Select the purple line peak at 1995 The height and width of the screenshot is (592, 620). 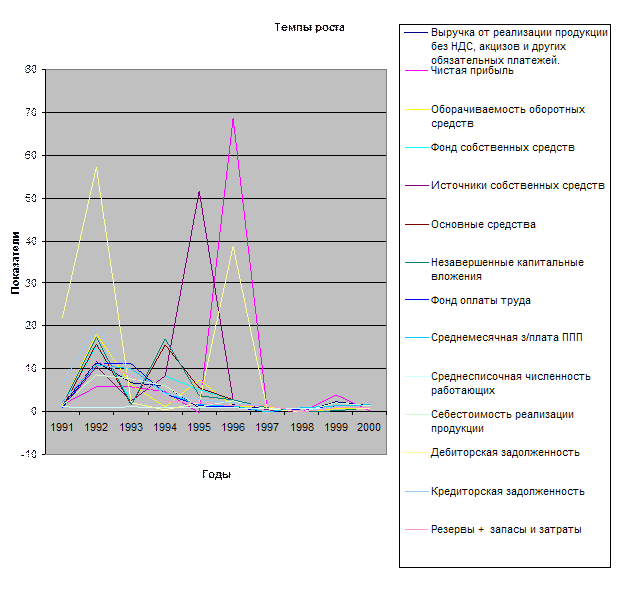[x=199, y=191]
